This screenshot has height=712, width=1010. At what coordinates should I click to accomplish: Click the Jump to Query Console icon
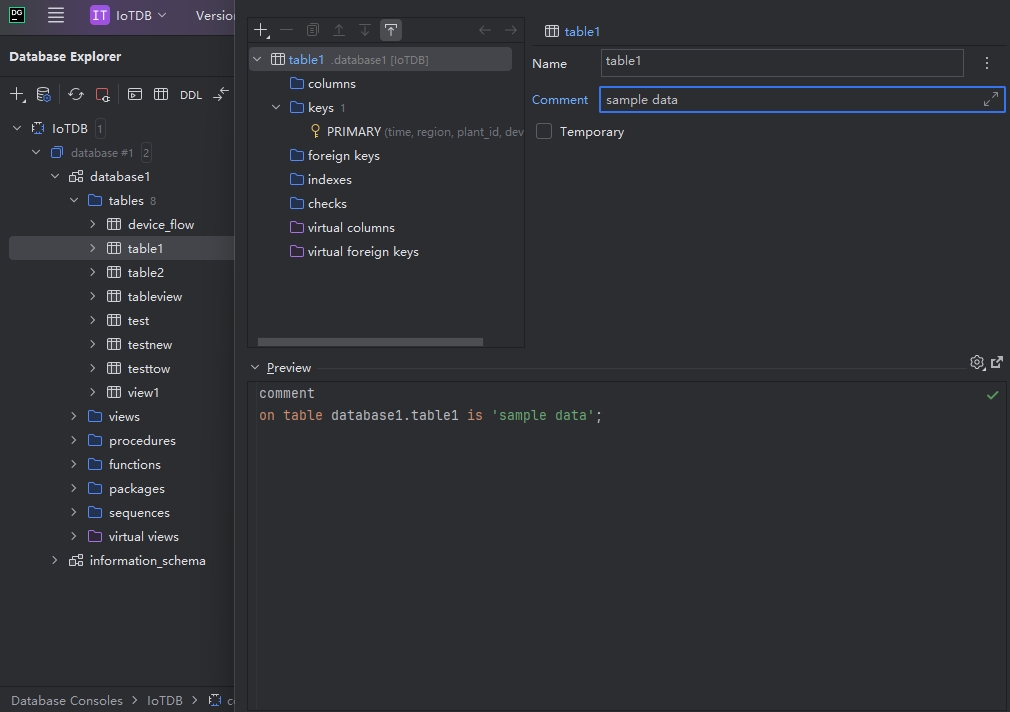[x=134, y=95]
